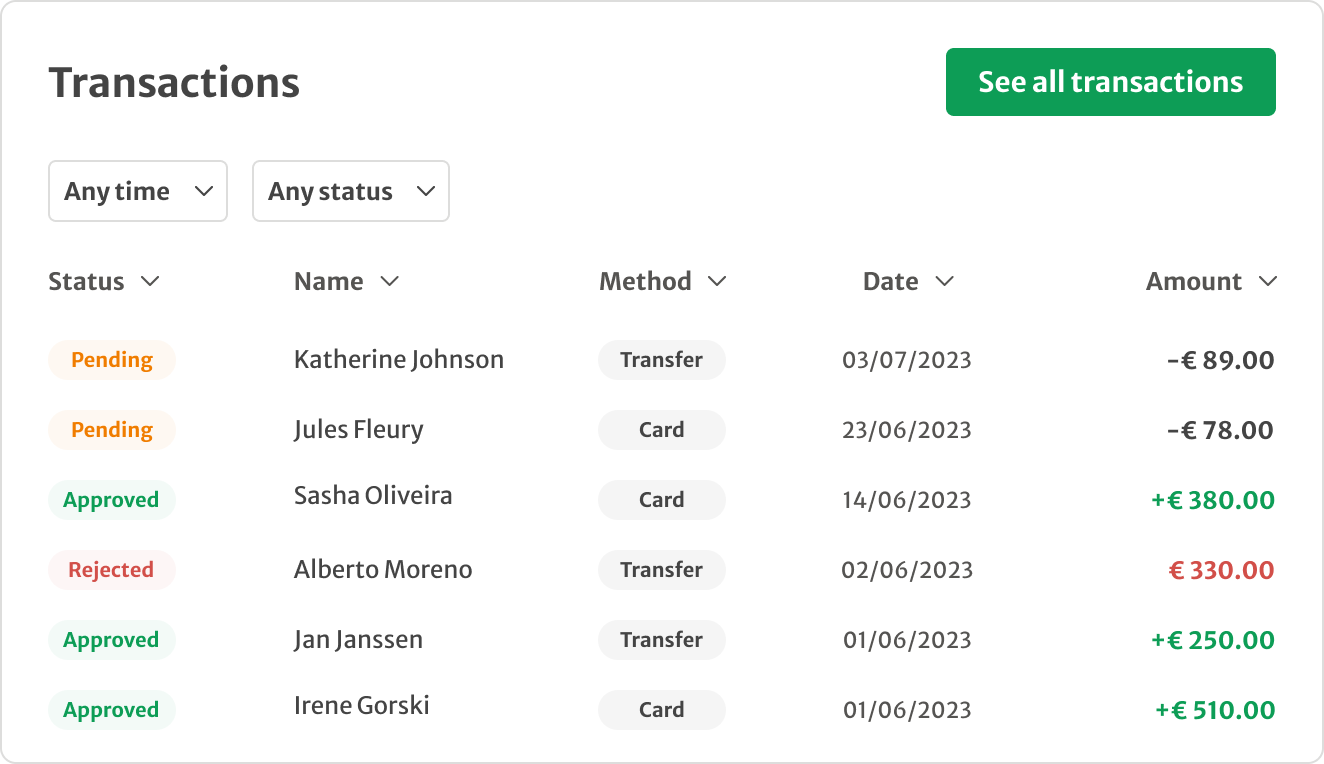Open the Any status filter dropdown
The height and width of the screenshot is (764, 1324).
350,191
